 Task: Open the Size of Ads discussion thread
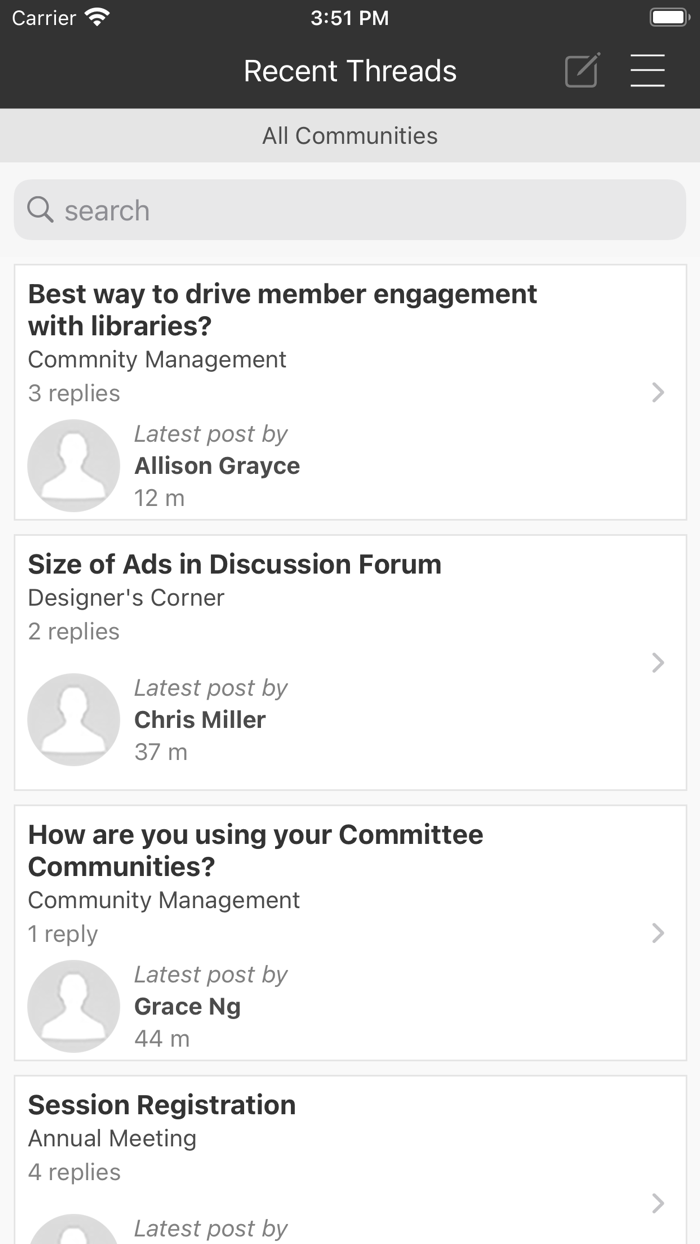(234, 564)
